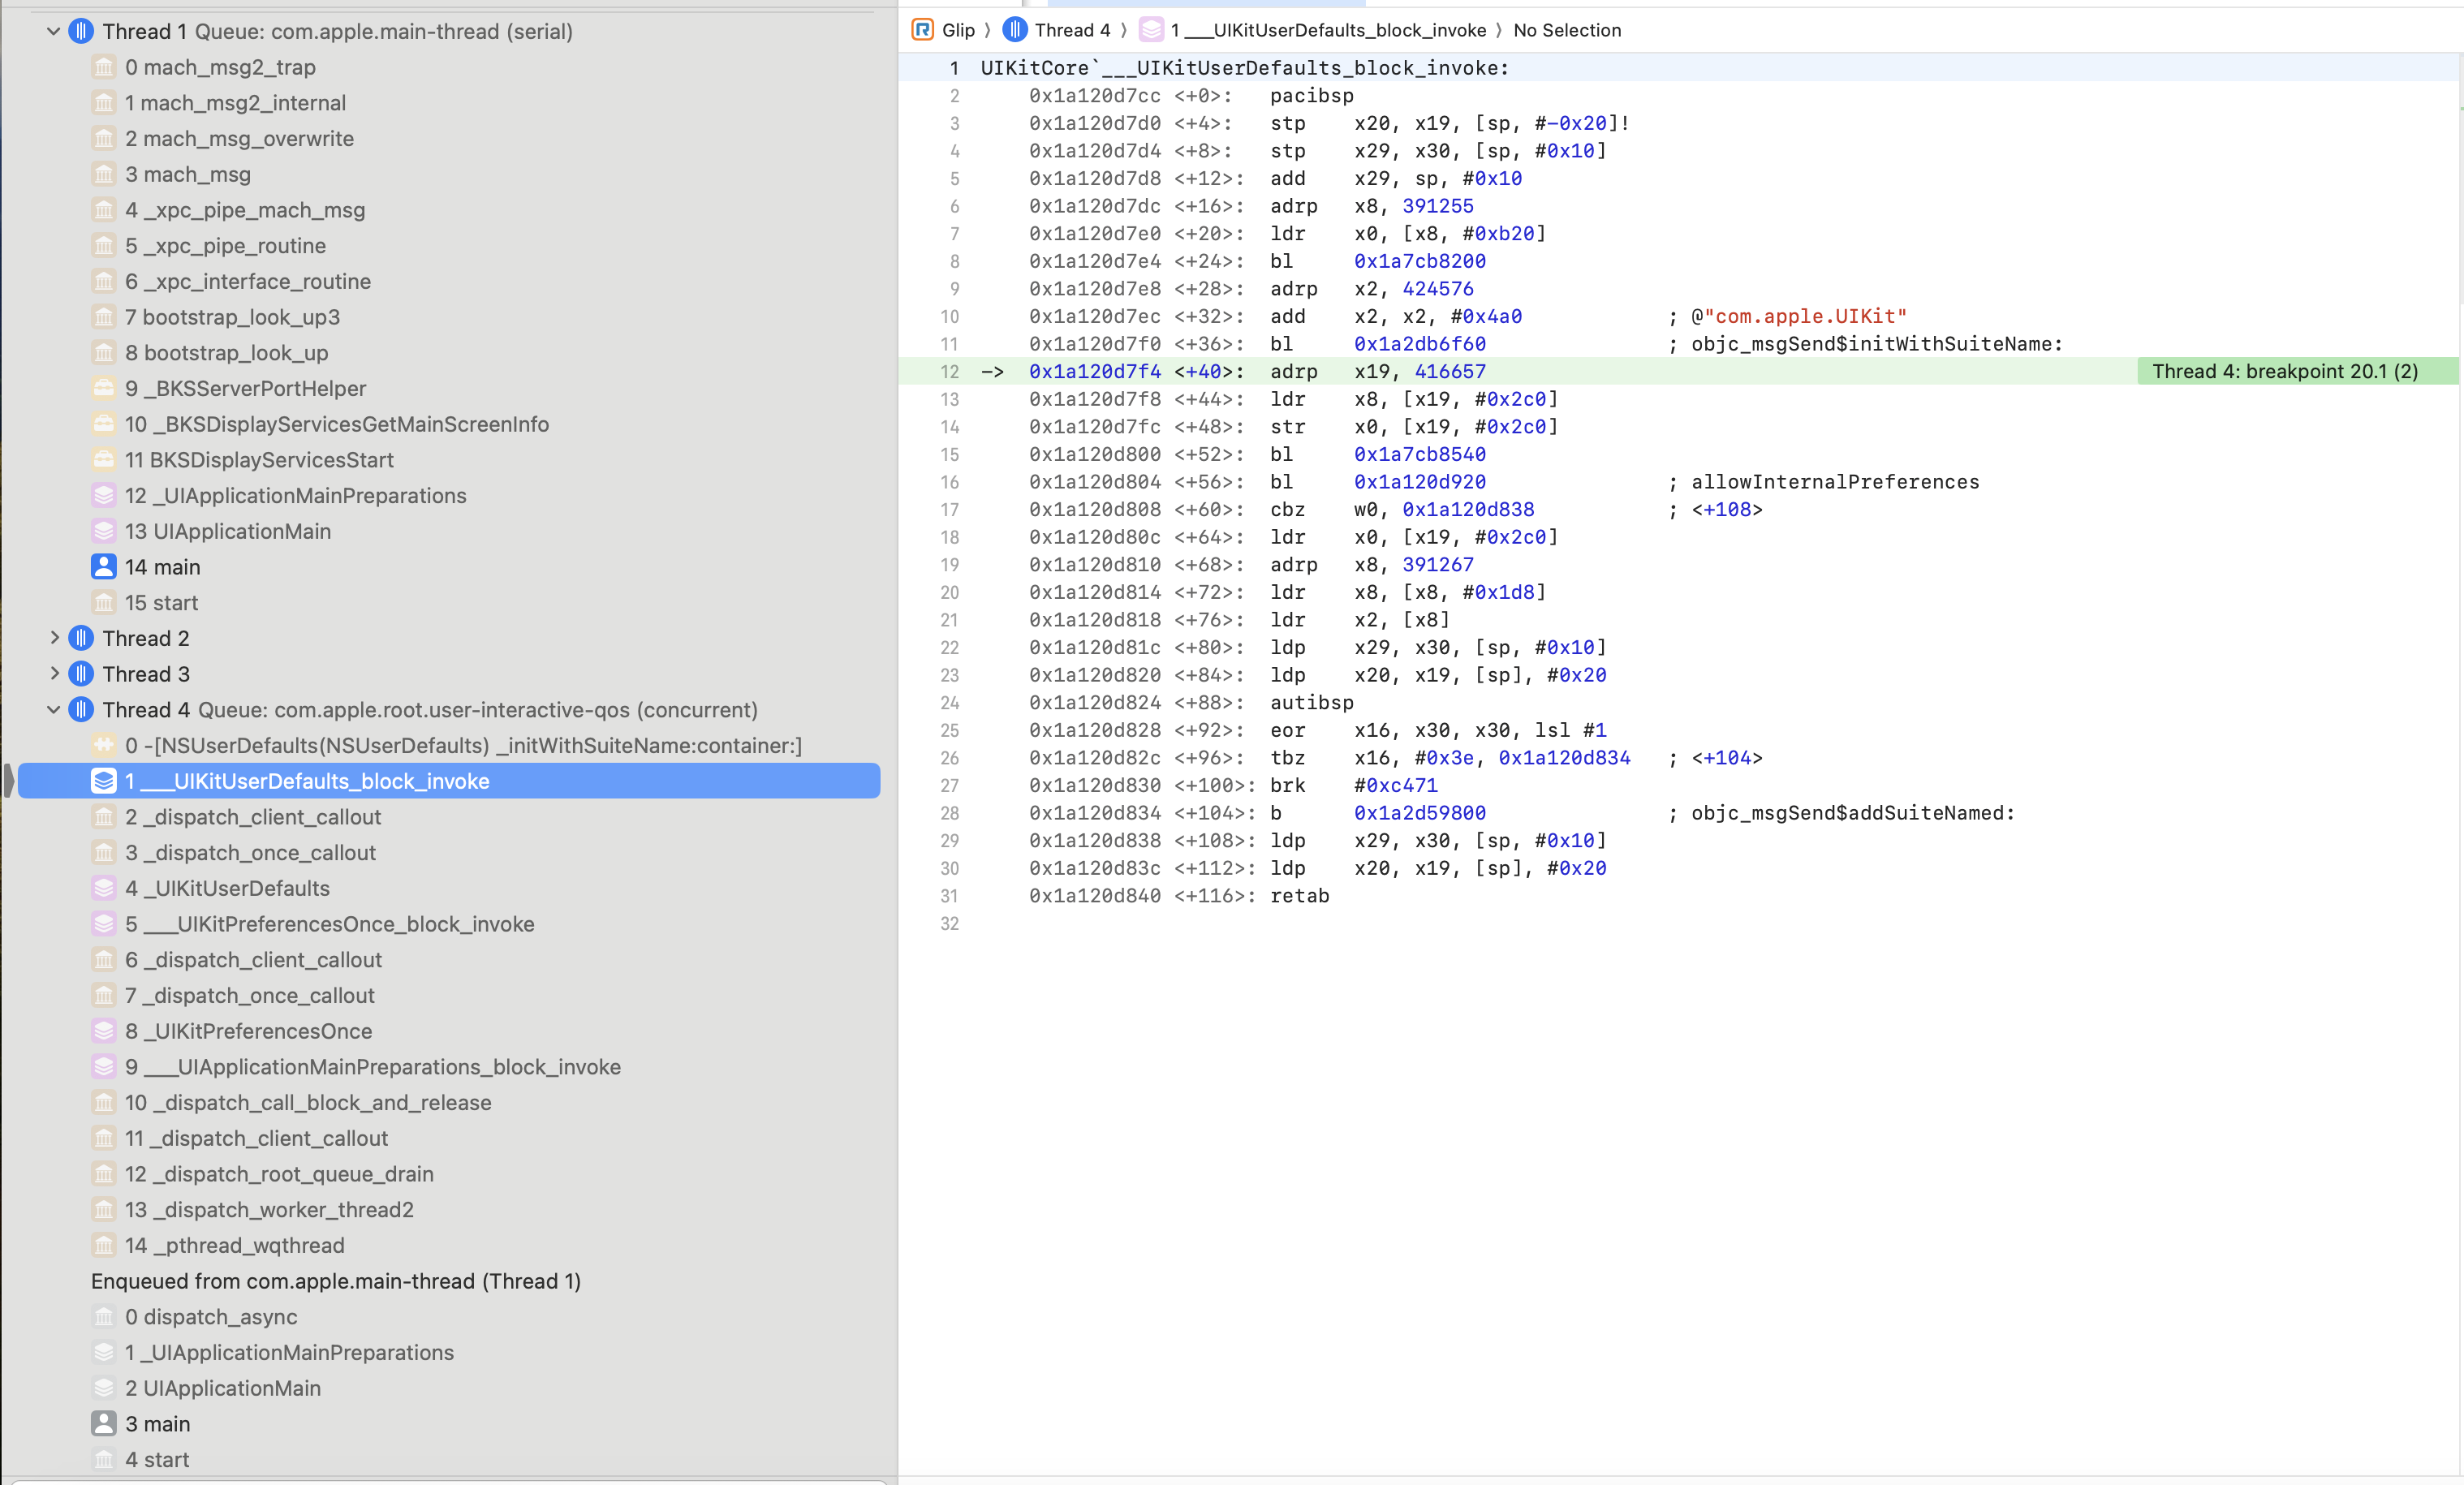Image resolution: width=2464 pixels, height=1485 pixels.
Task: Click the frame icon for 12 _UIApplicationMainPreparations
Action: click(x=103, y=496)
